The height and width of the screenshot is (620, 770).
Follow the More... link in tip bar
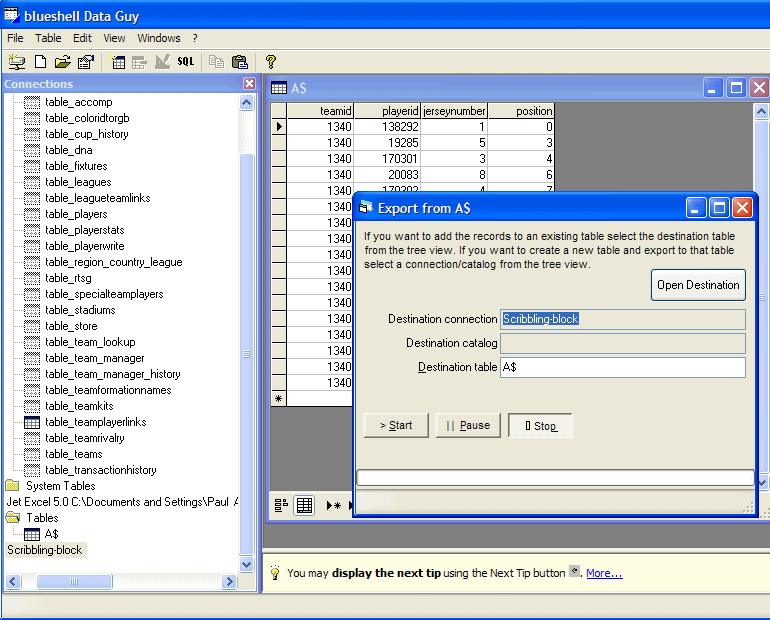(x=604, y=573)
